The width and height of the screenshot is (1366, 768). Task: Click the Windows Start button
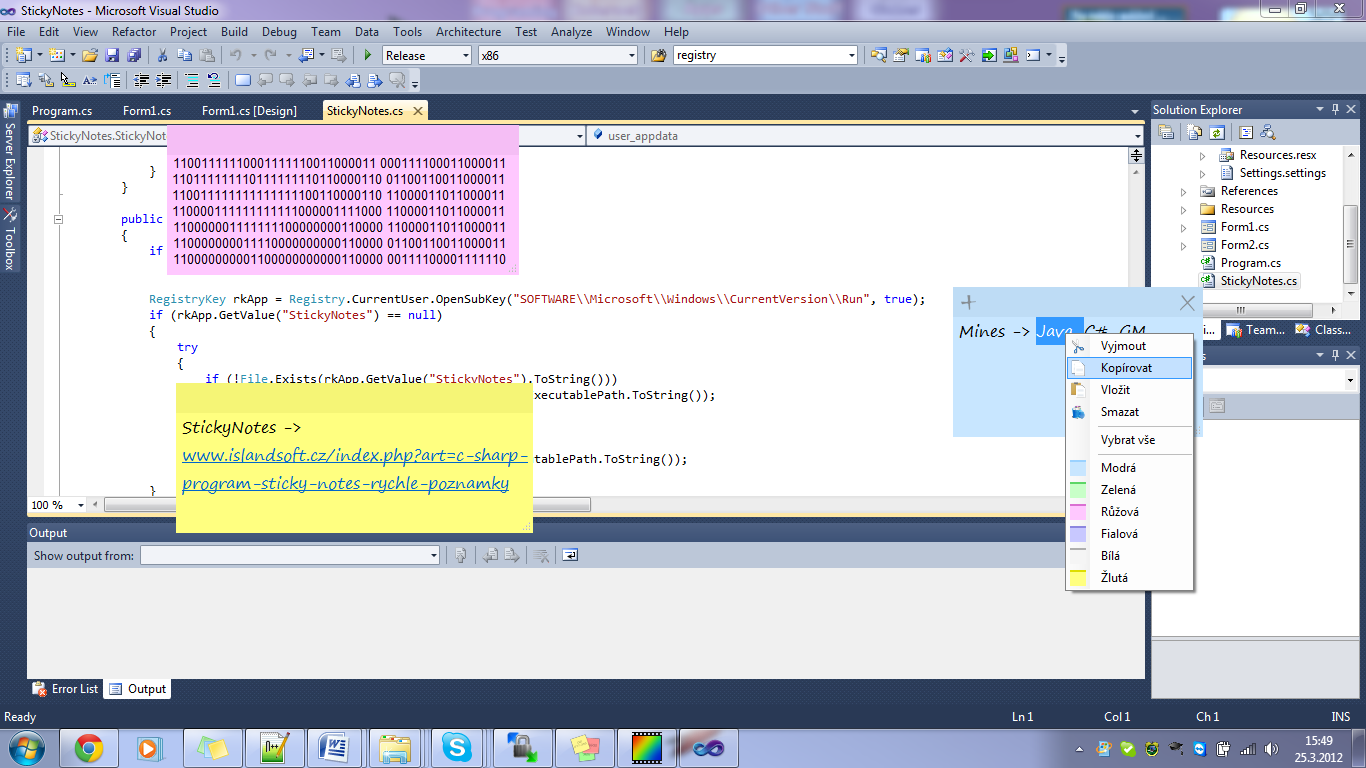click(x=25, y=747)
